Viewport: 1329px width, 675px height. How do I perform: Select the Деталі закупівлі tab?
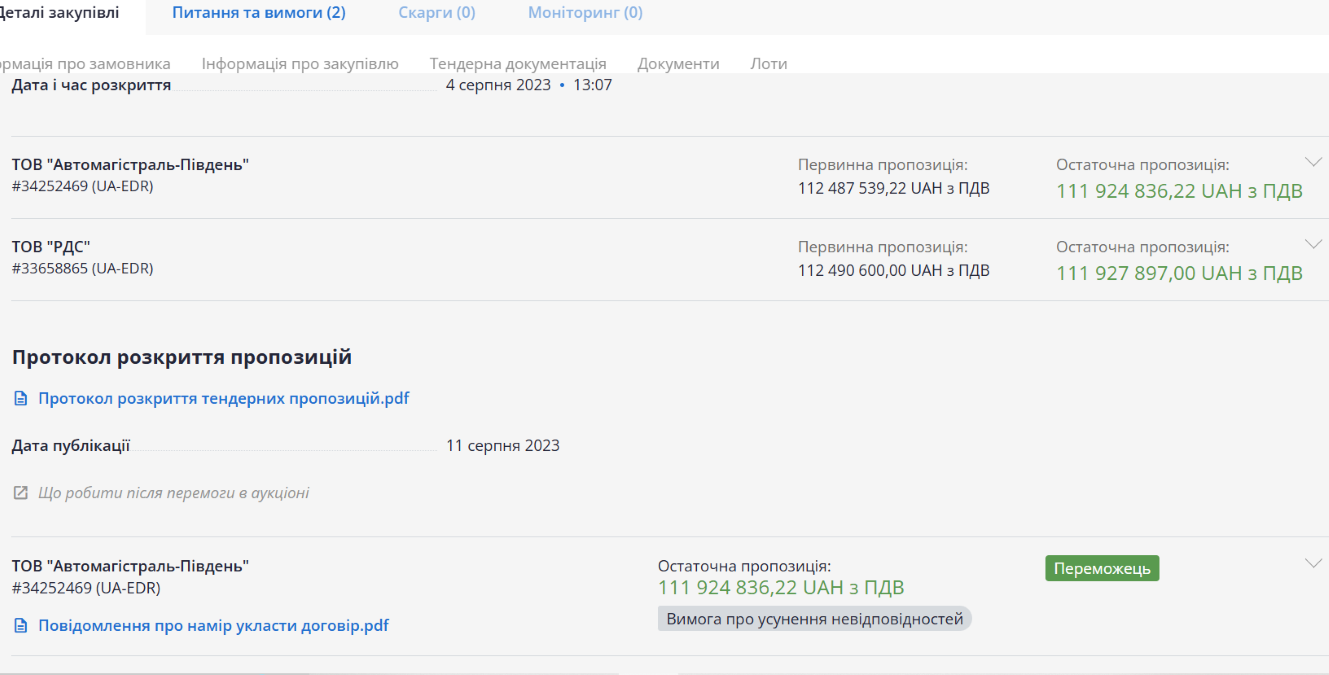(x=60, y=13)
